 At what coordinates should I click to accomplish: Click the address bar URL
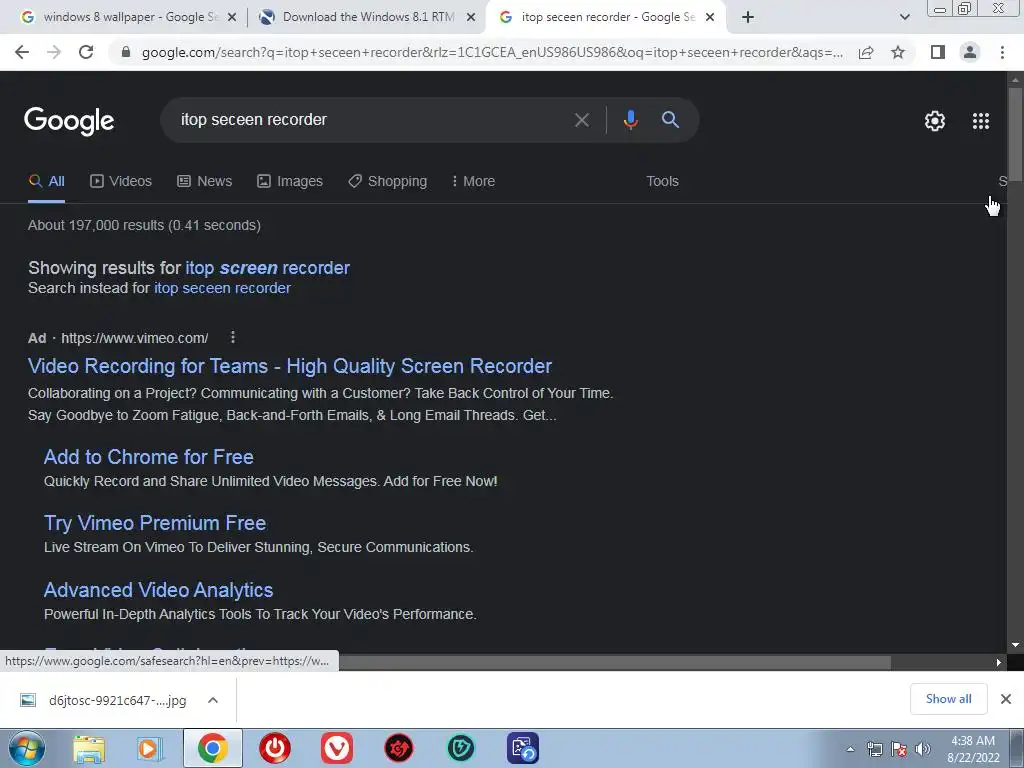[492, 52]
